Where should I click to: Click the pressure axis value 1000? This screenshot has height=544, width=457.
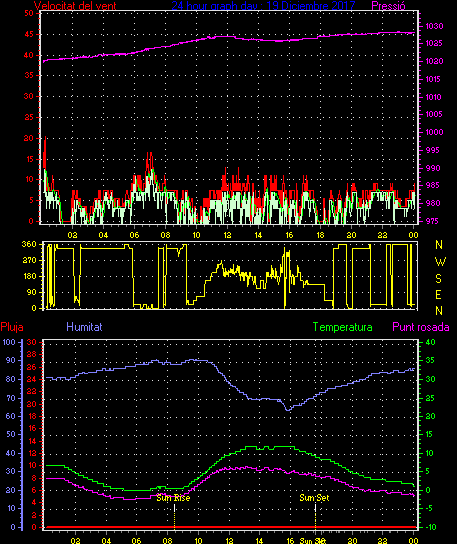click(x=434, y=132)
